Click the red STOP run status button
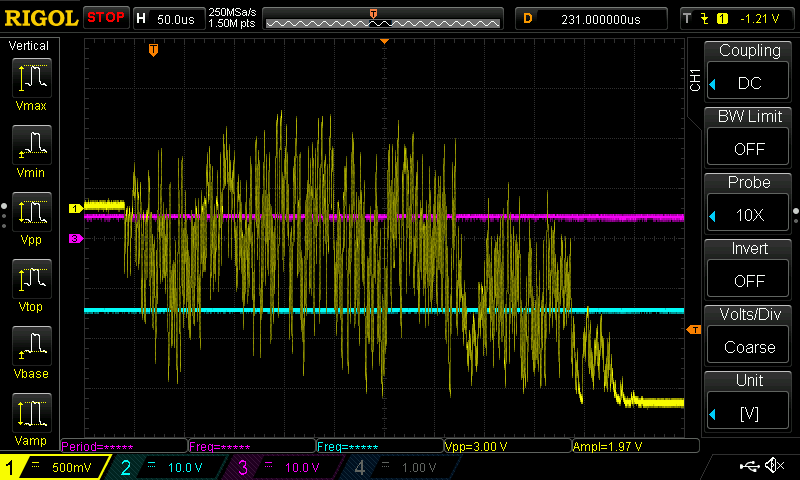This screenshot has width=800, height=480. tap(106, 18)
